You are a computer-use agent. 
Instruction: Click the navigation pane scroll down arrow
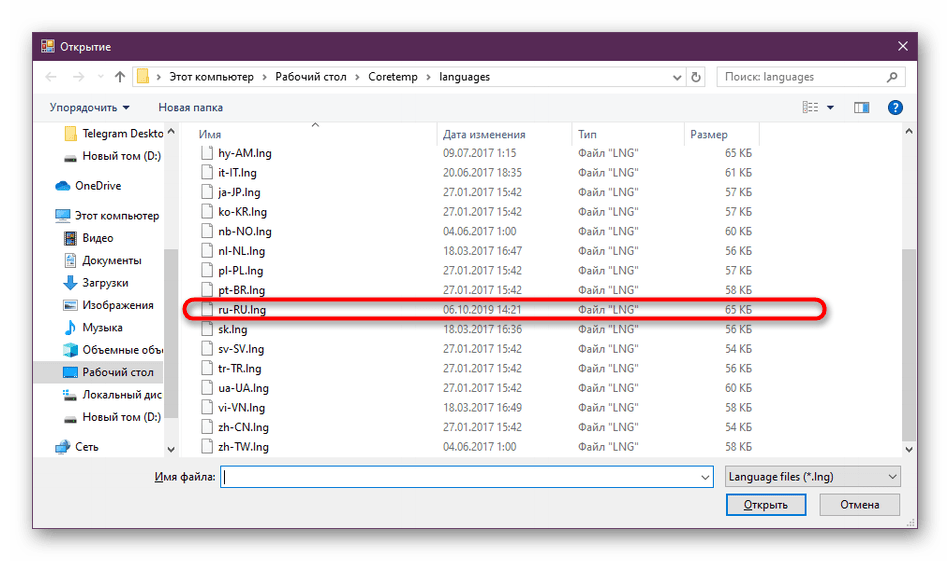[171, 449]
